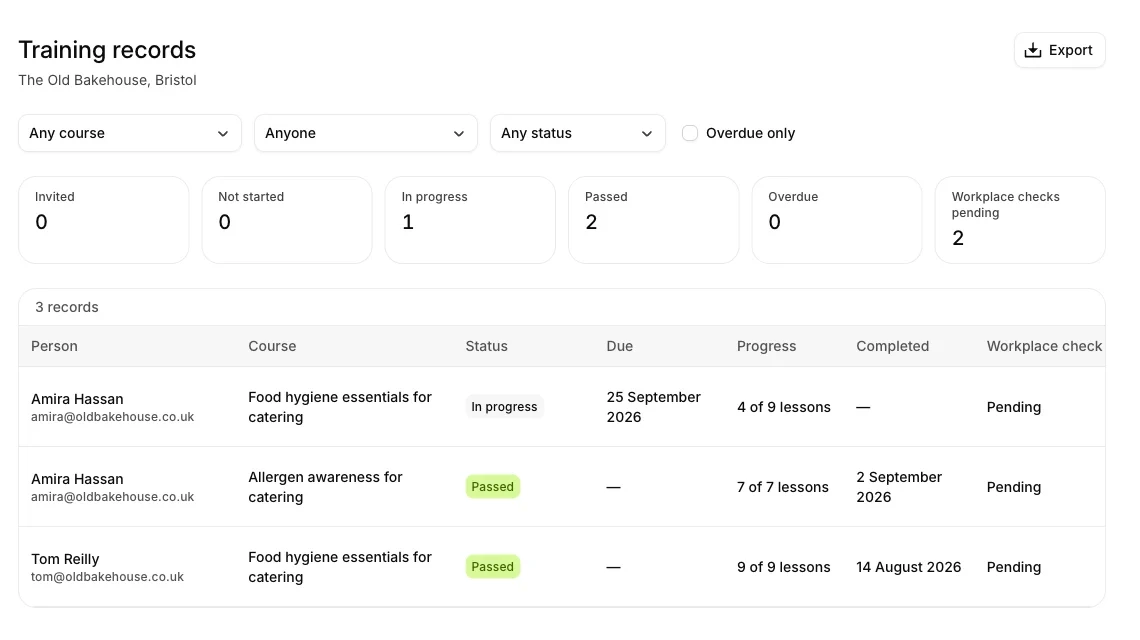Viewport: 1140px width, 640px height.
Task: Select the Not started summary card
Action: point(287,220)
